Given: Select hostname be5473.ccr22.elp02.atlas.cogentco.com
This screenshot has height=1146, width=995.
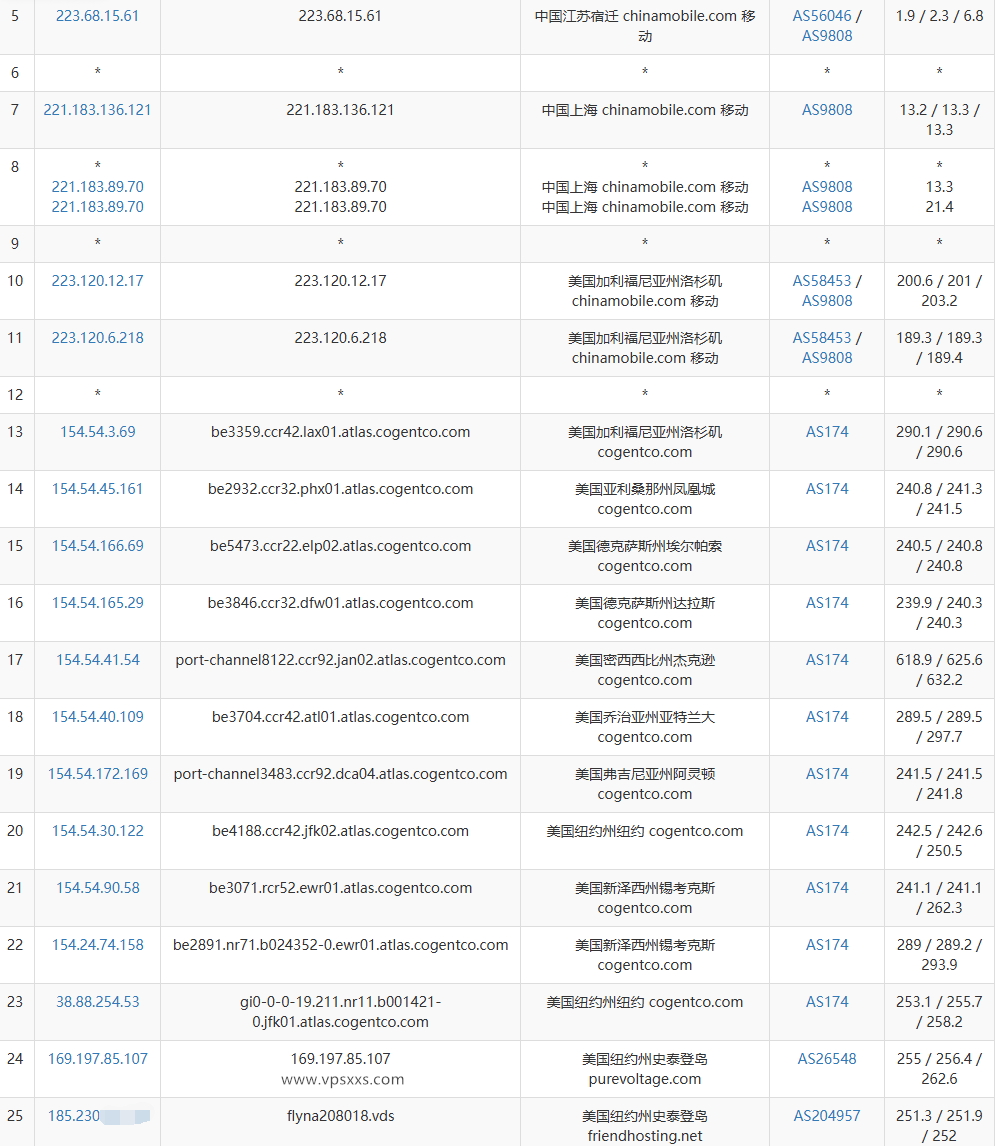Looking at the screenshot, I should coord(340,546).
